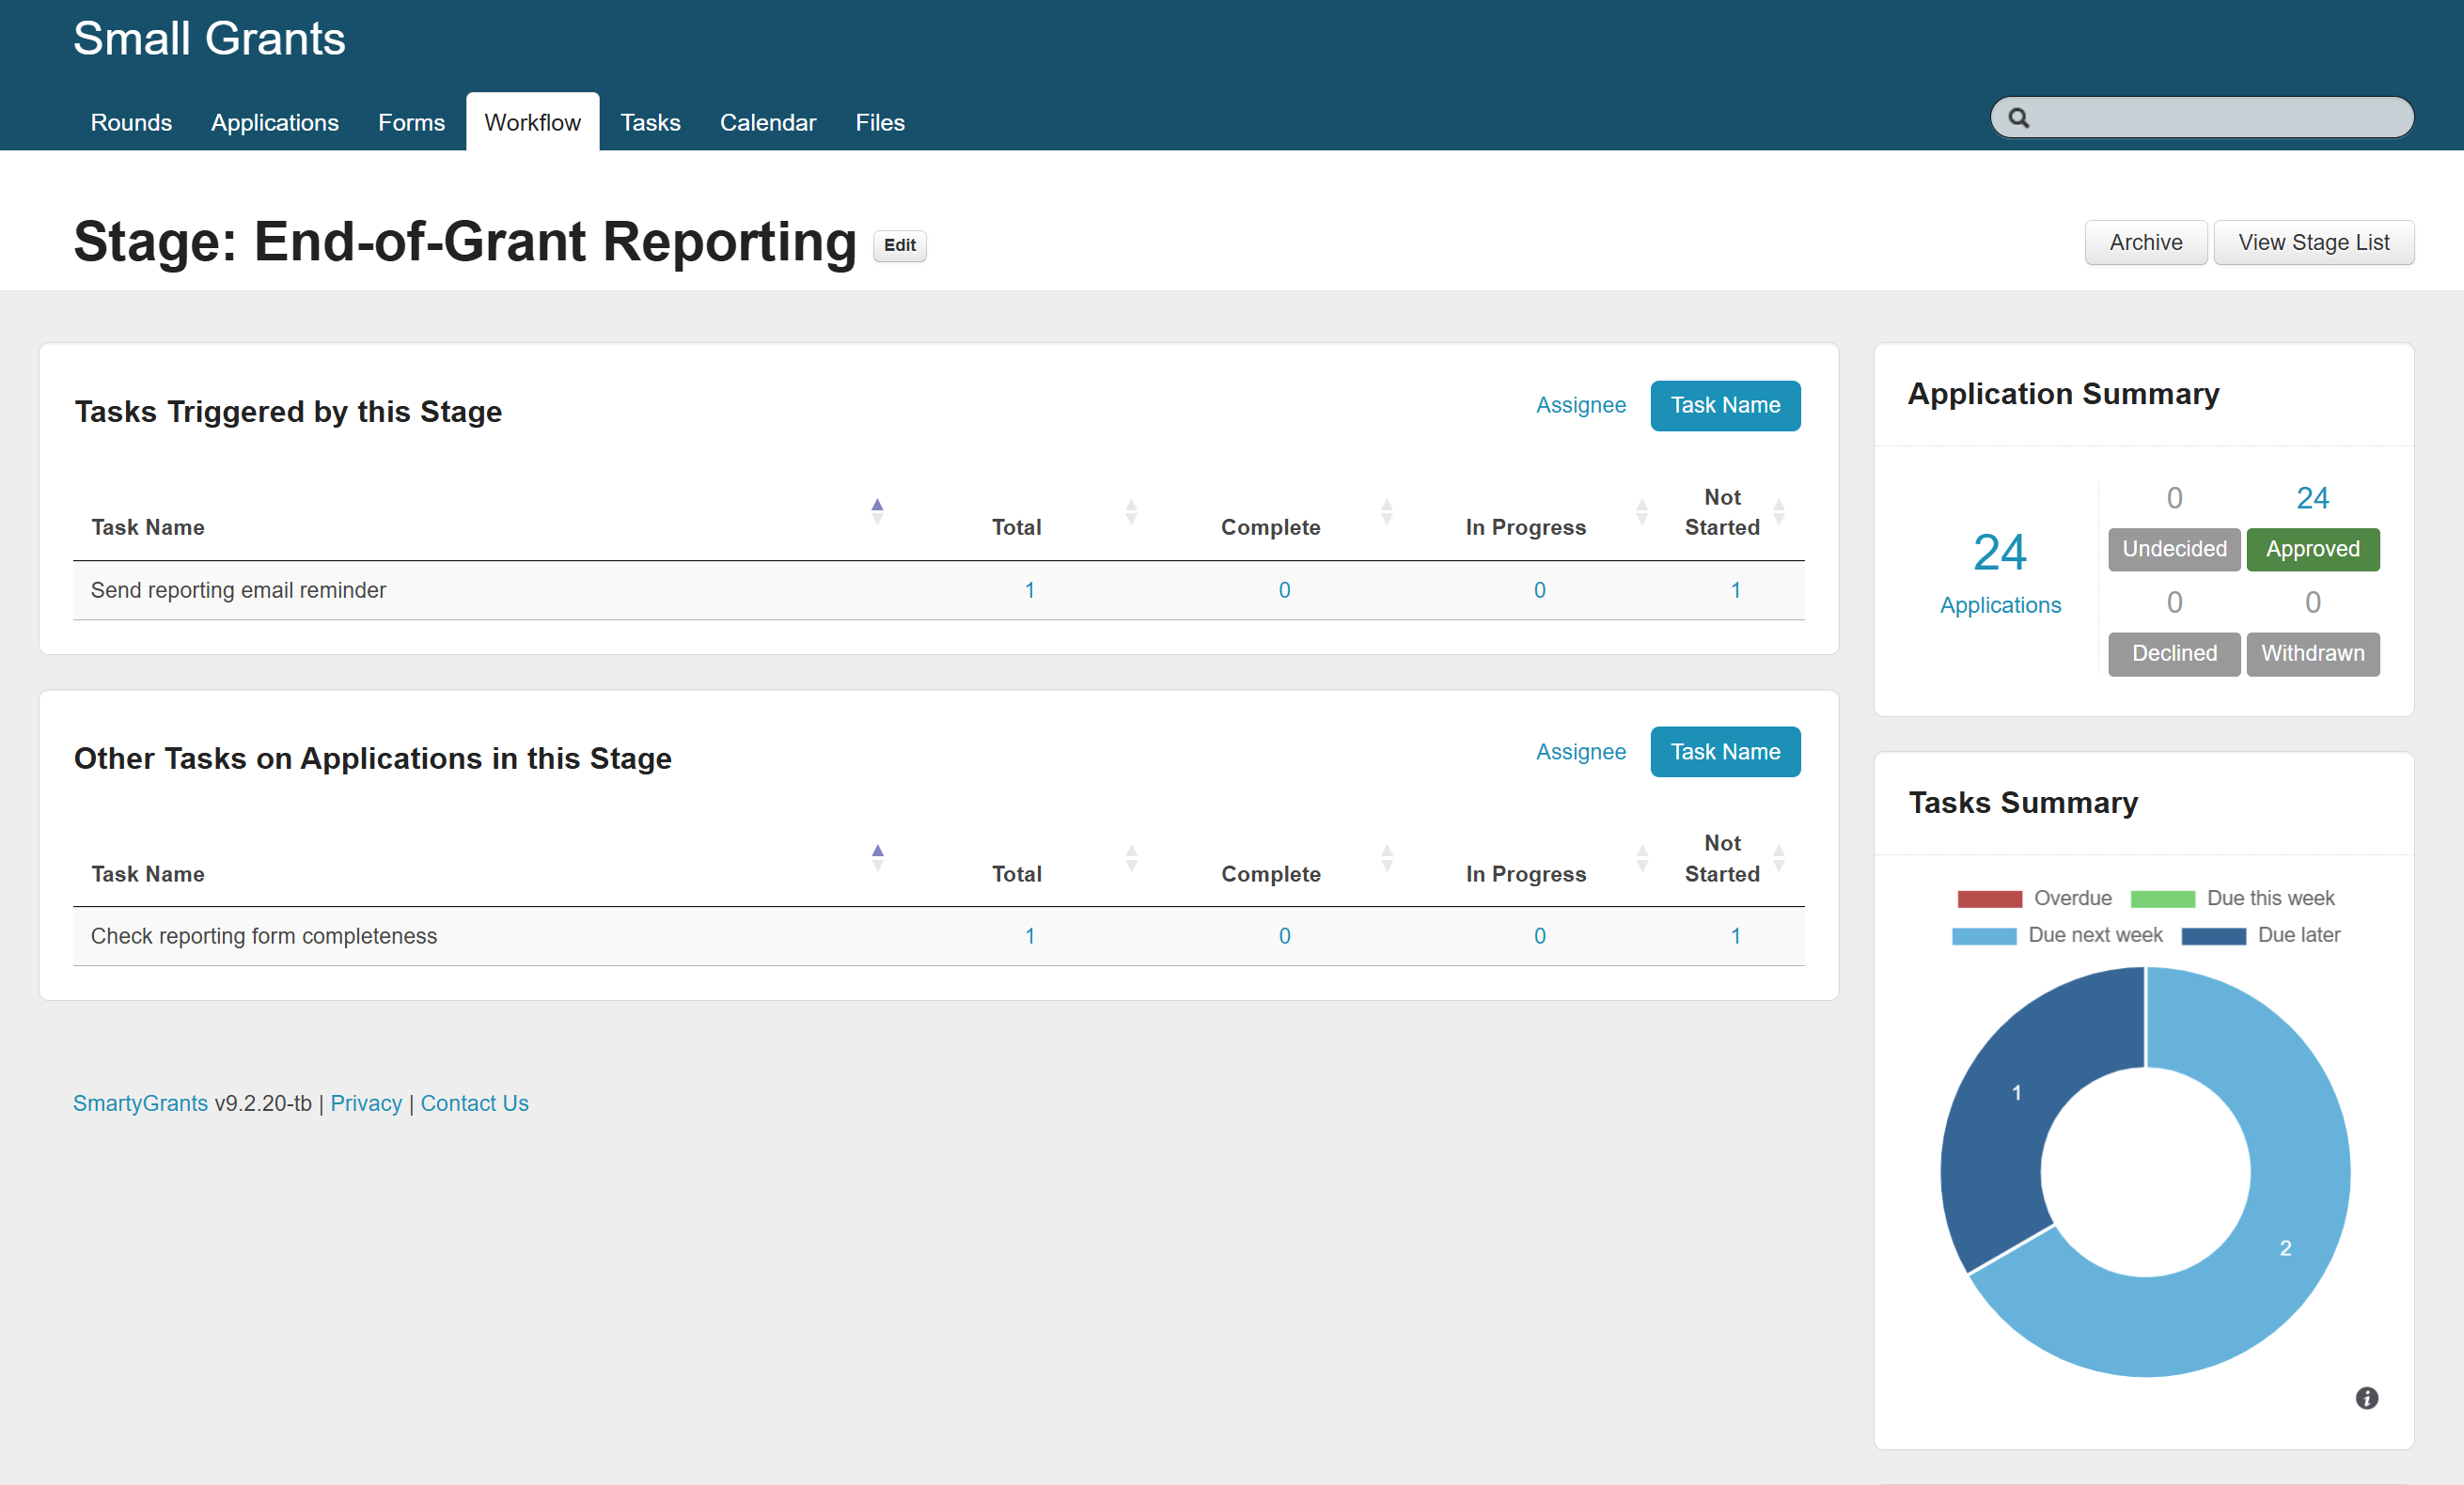Open Total count for Check reporting form completeness

1029,936
